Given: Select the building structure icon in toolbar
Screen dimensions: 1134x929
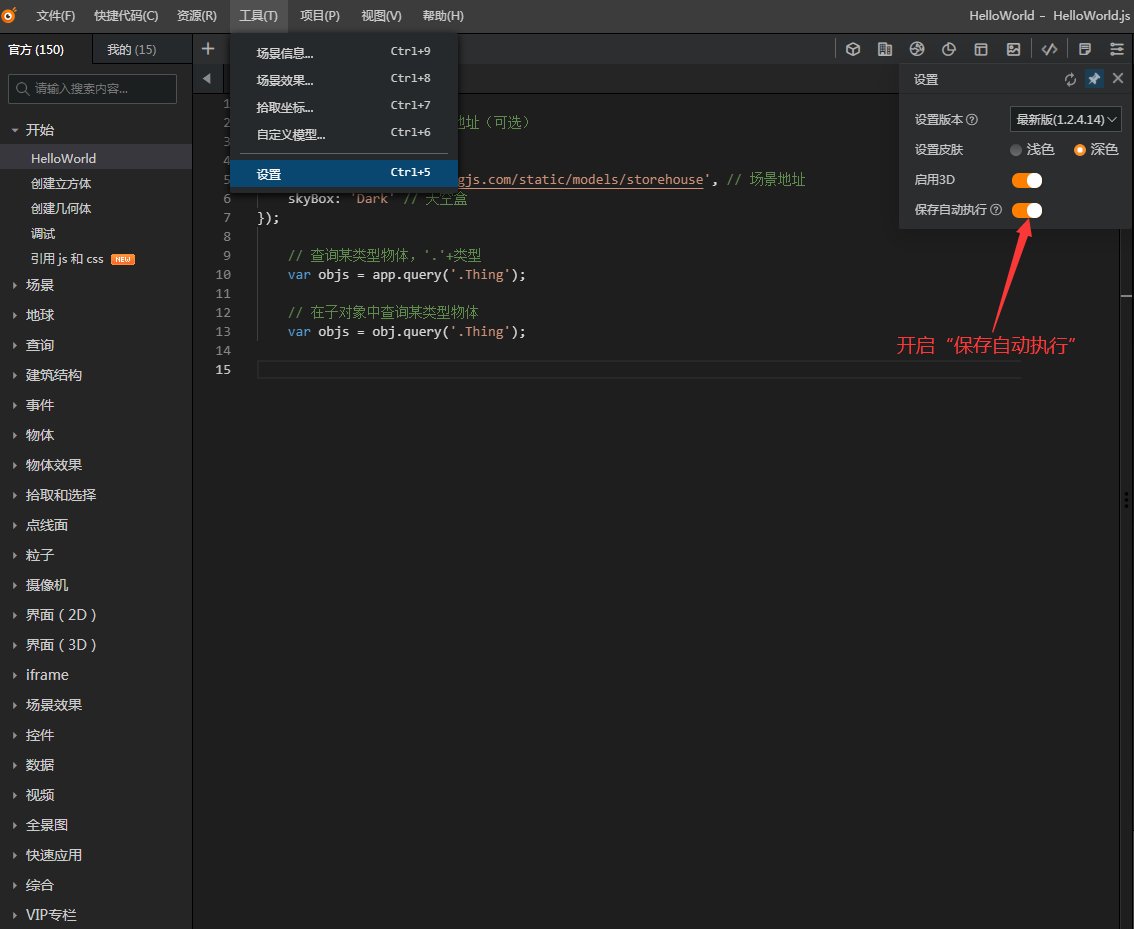Looking at the screenshot, I should click(885, 48).
